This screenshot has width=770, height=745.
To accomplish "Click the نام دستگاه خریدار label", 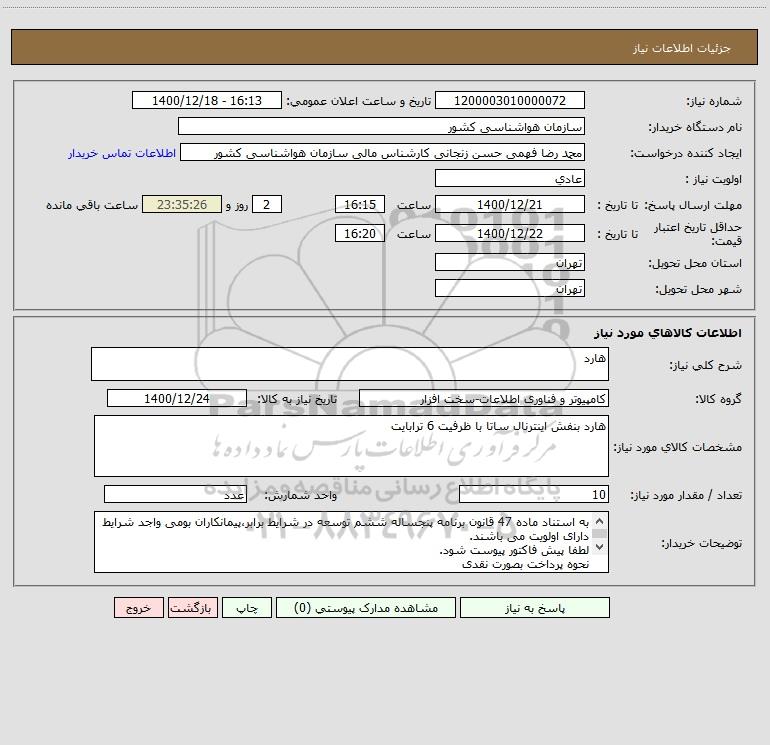I will point(695,127).
